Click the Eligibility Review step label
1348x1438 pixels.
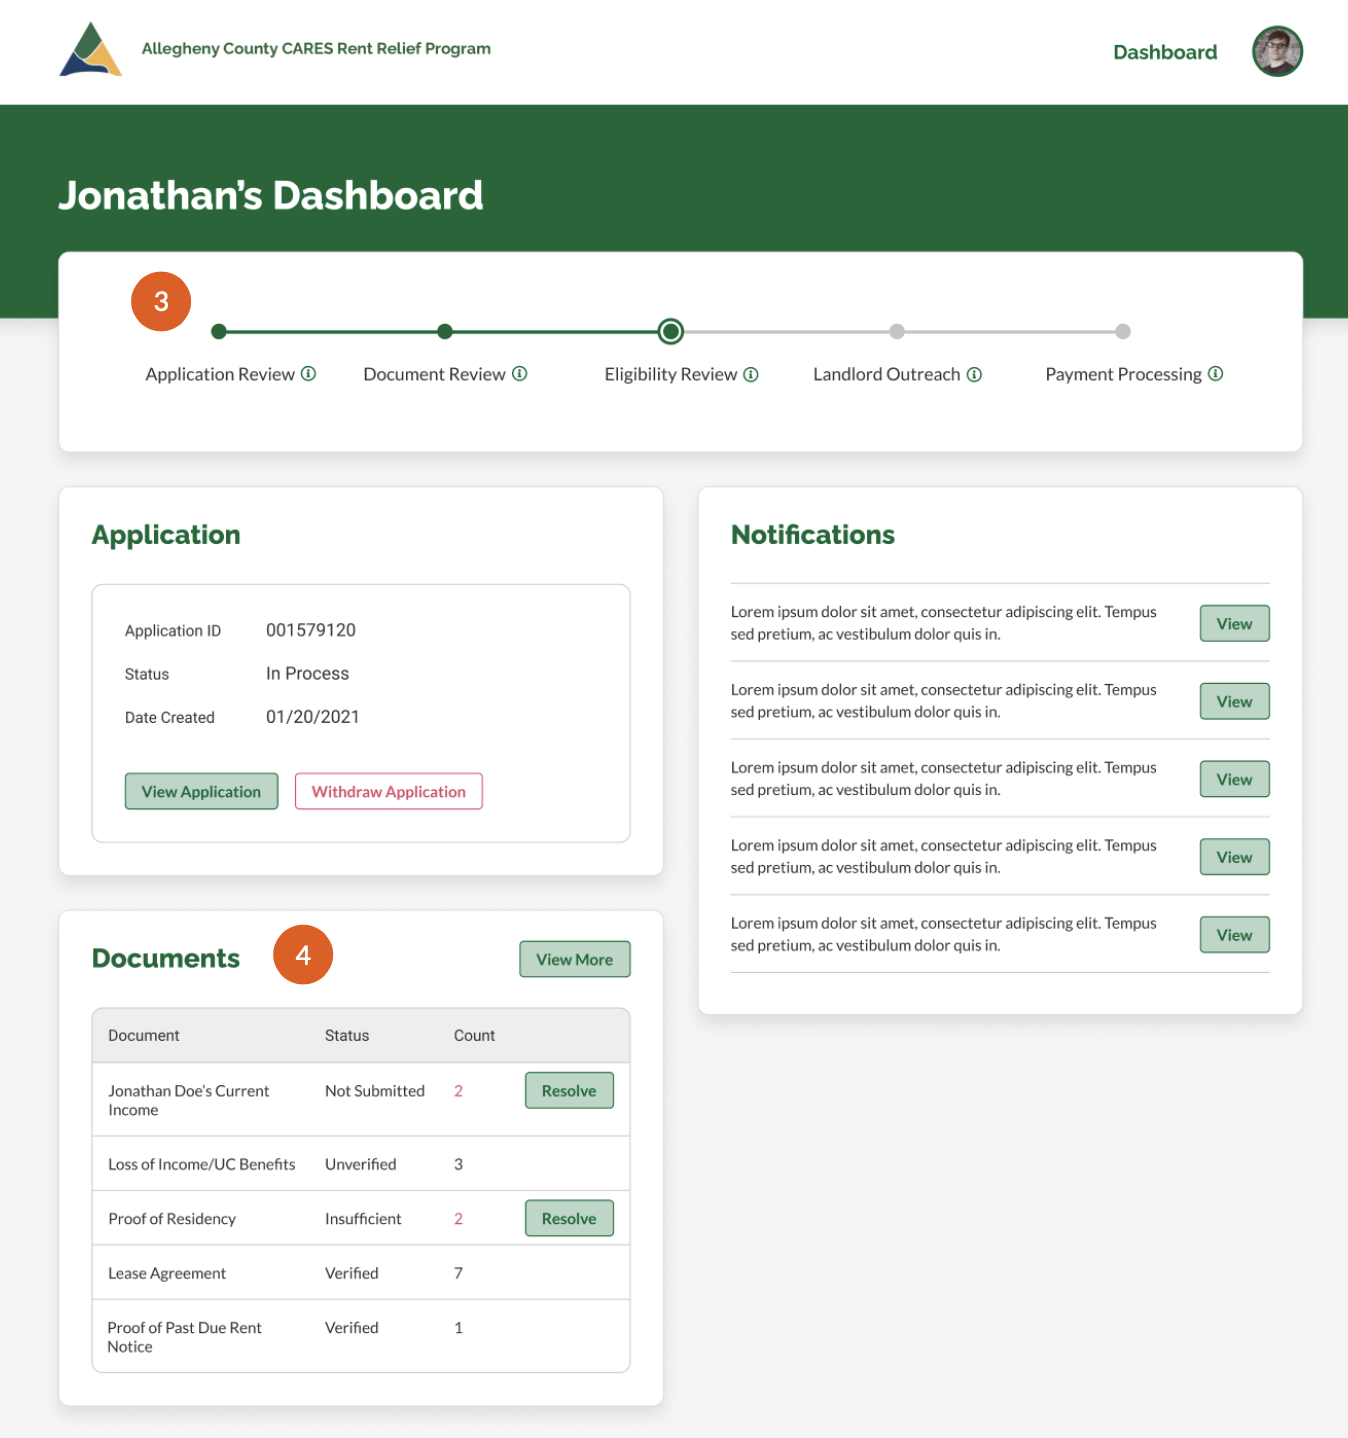click(670, 374)
